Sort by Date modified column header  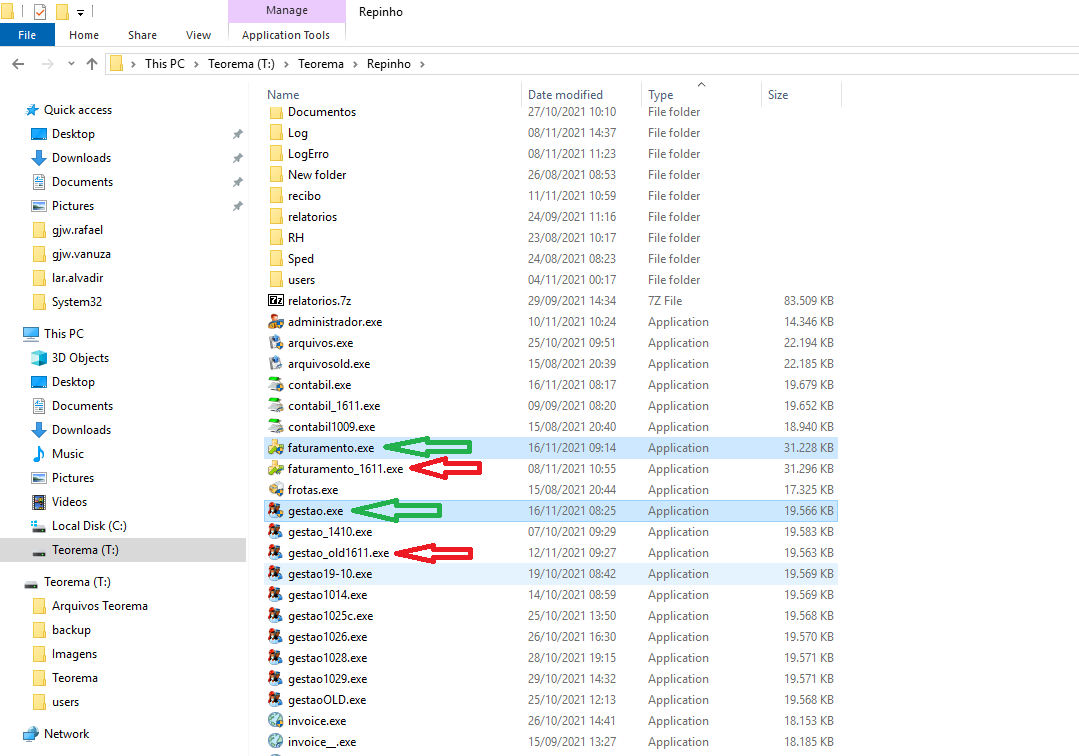click(x=565, y=95)
